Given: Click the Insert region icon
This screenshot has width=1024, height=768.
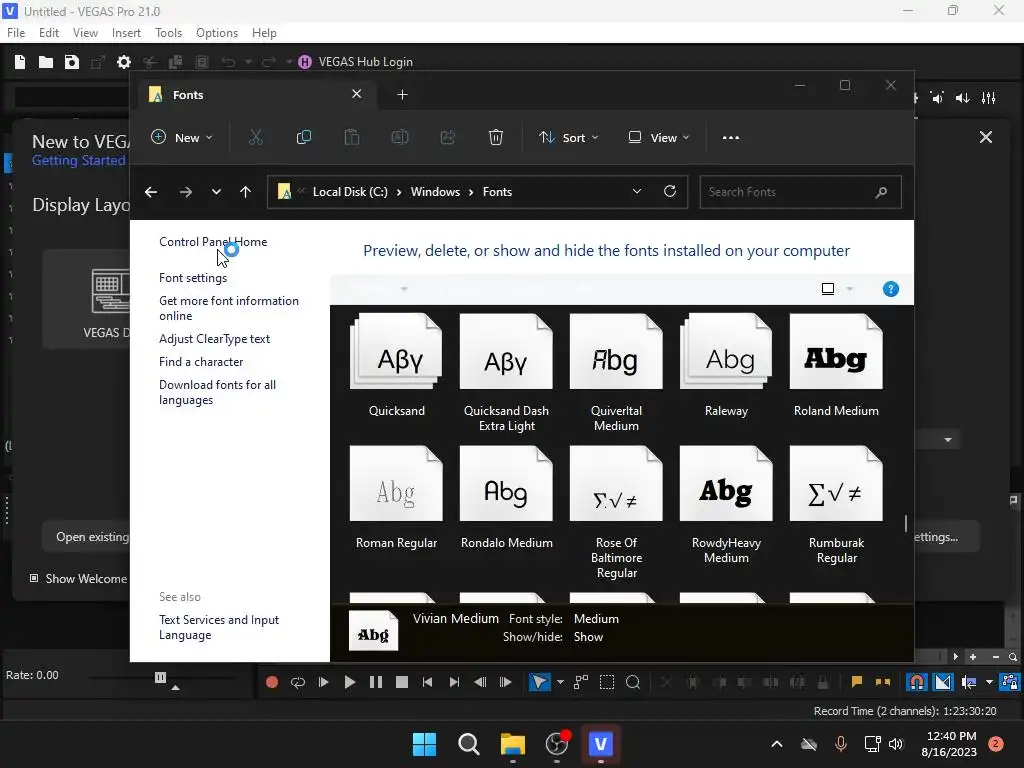Looking at the screenshot, I should click(883, 682).
